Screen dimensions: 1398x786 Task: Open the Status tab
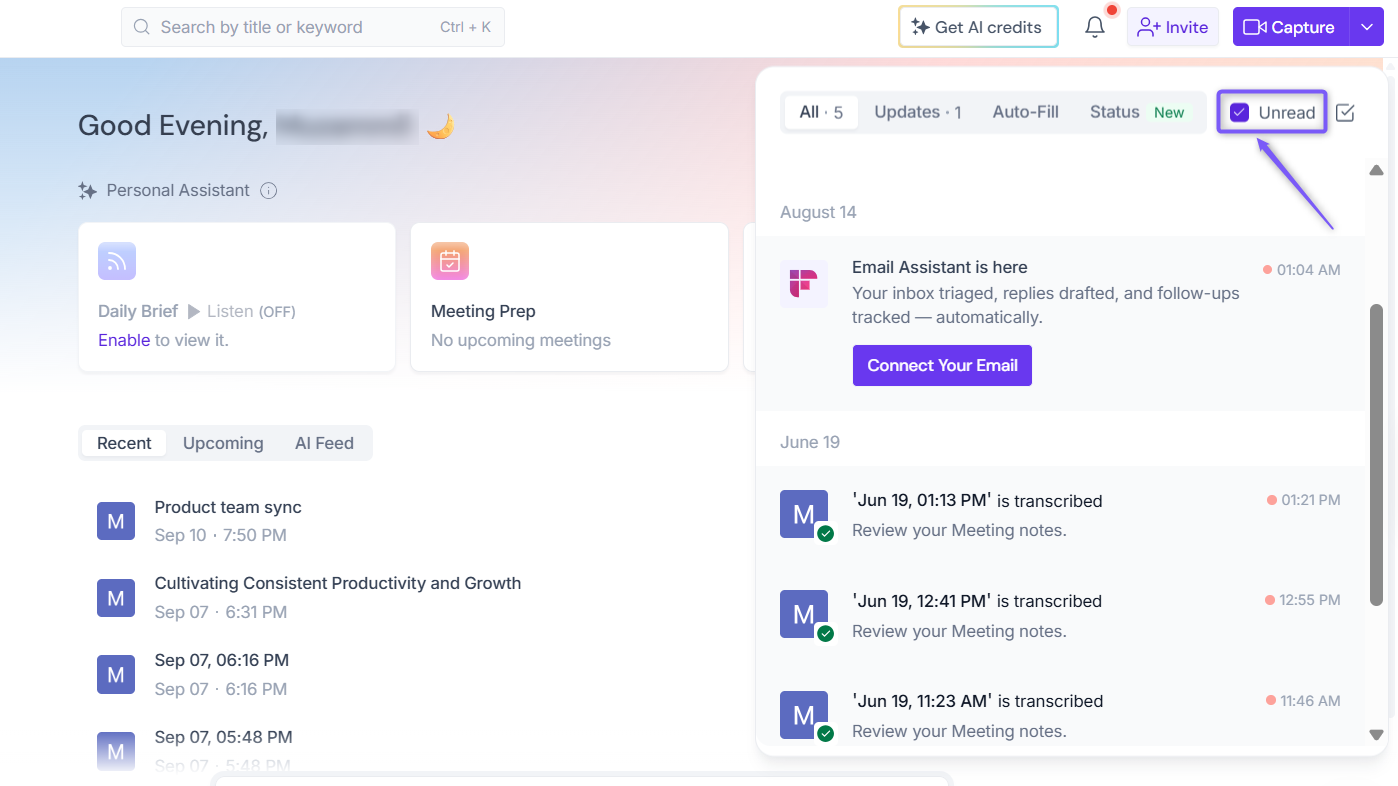click(1138, 113)
